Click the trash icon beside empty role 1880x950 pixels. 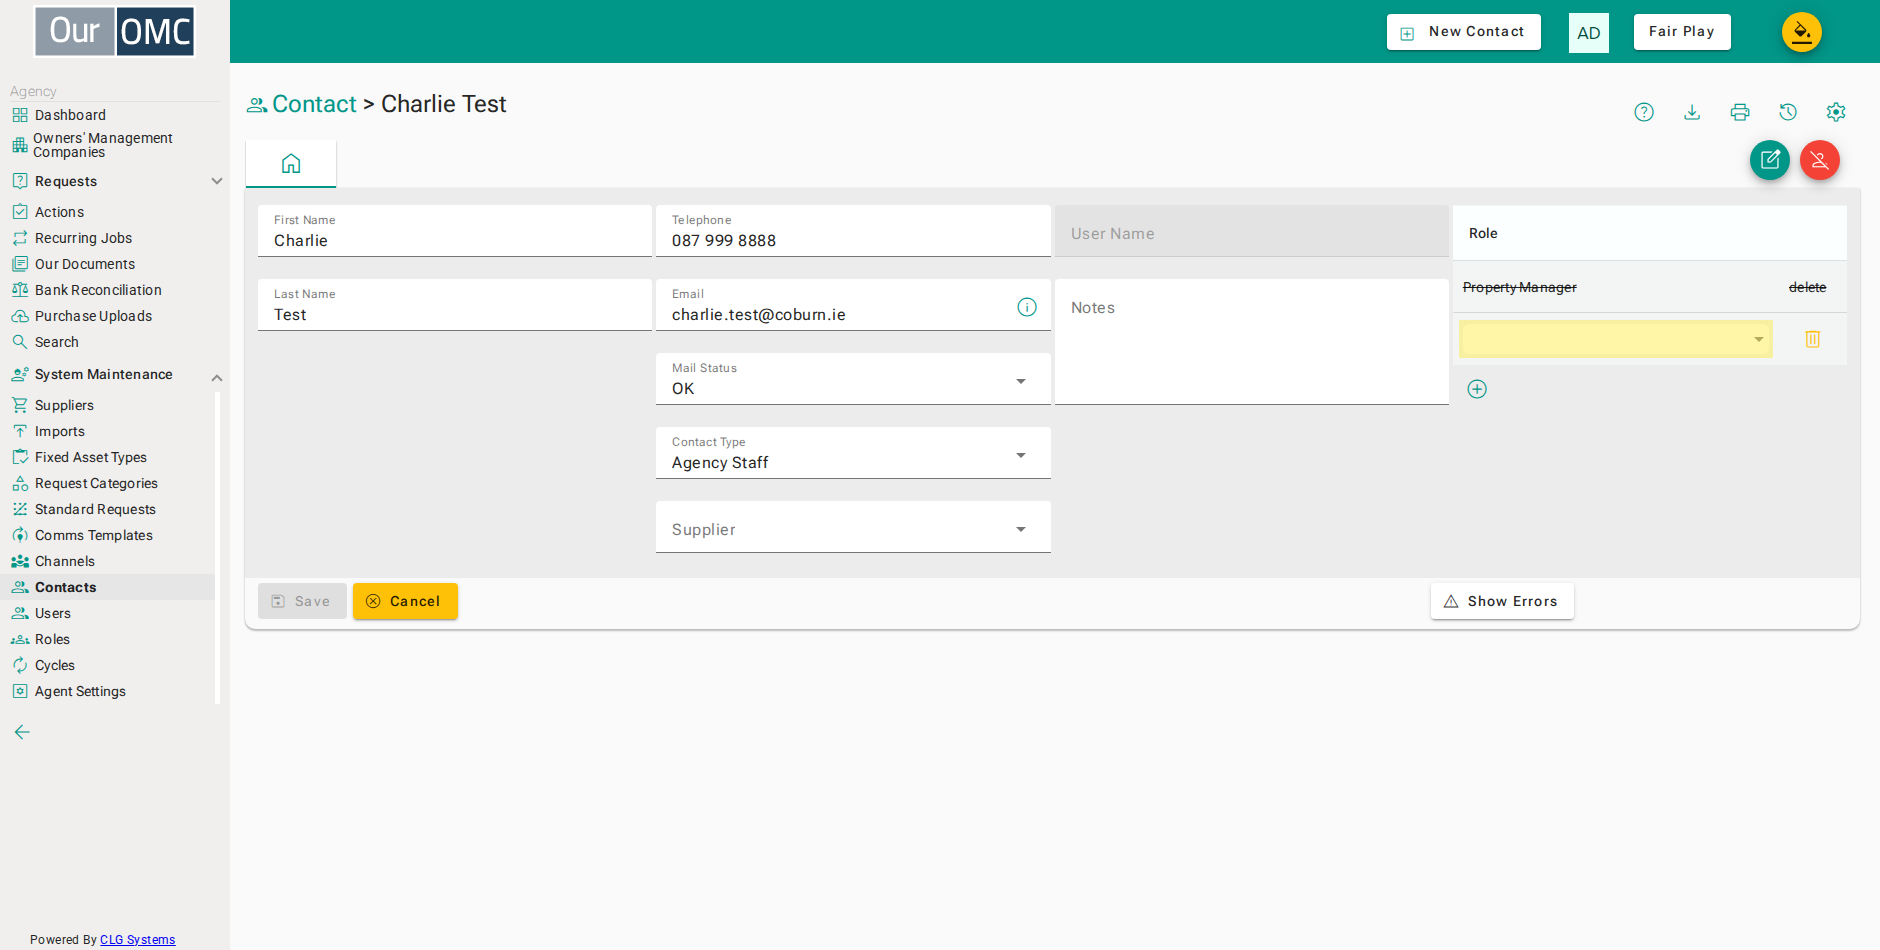point(1813,339)
